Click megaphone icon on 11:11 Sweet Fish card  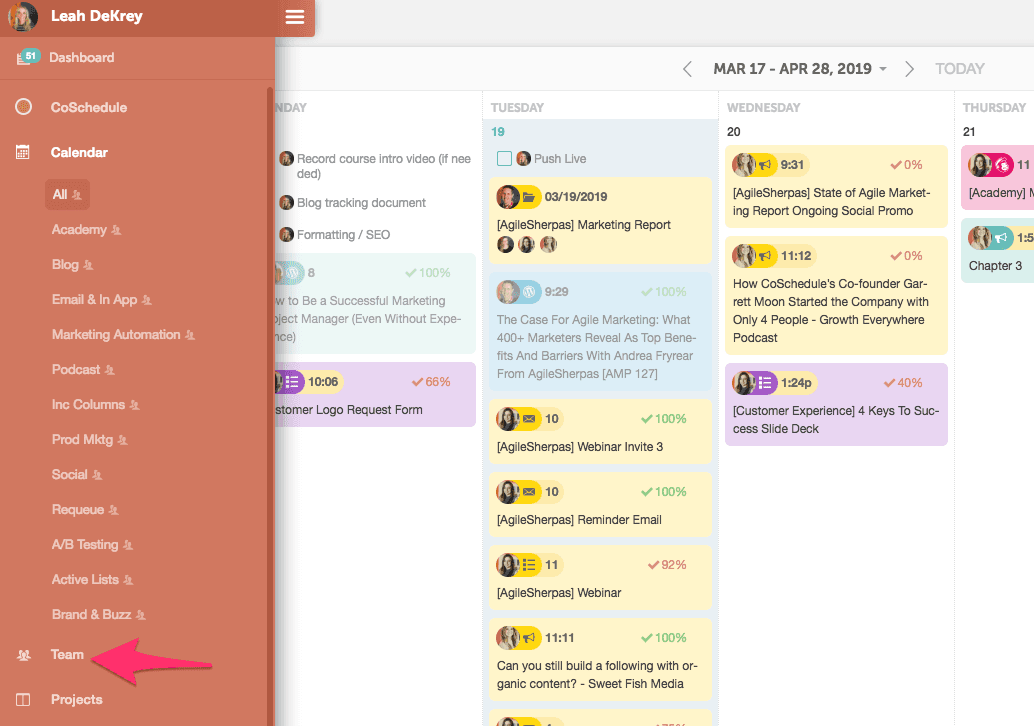[x=529, y=638]
